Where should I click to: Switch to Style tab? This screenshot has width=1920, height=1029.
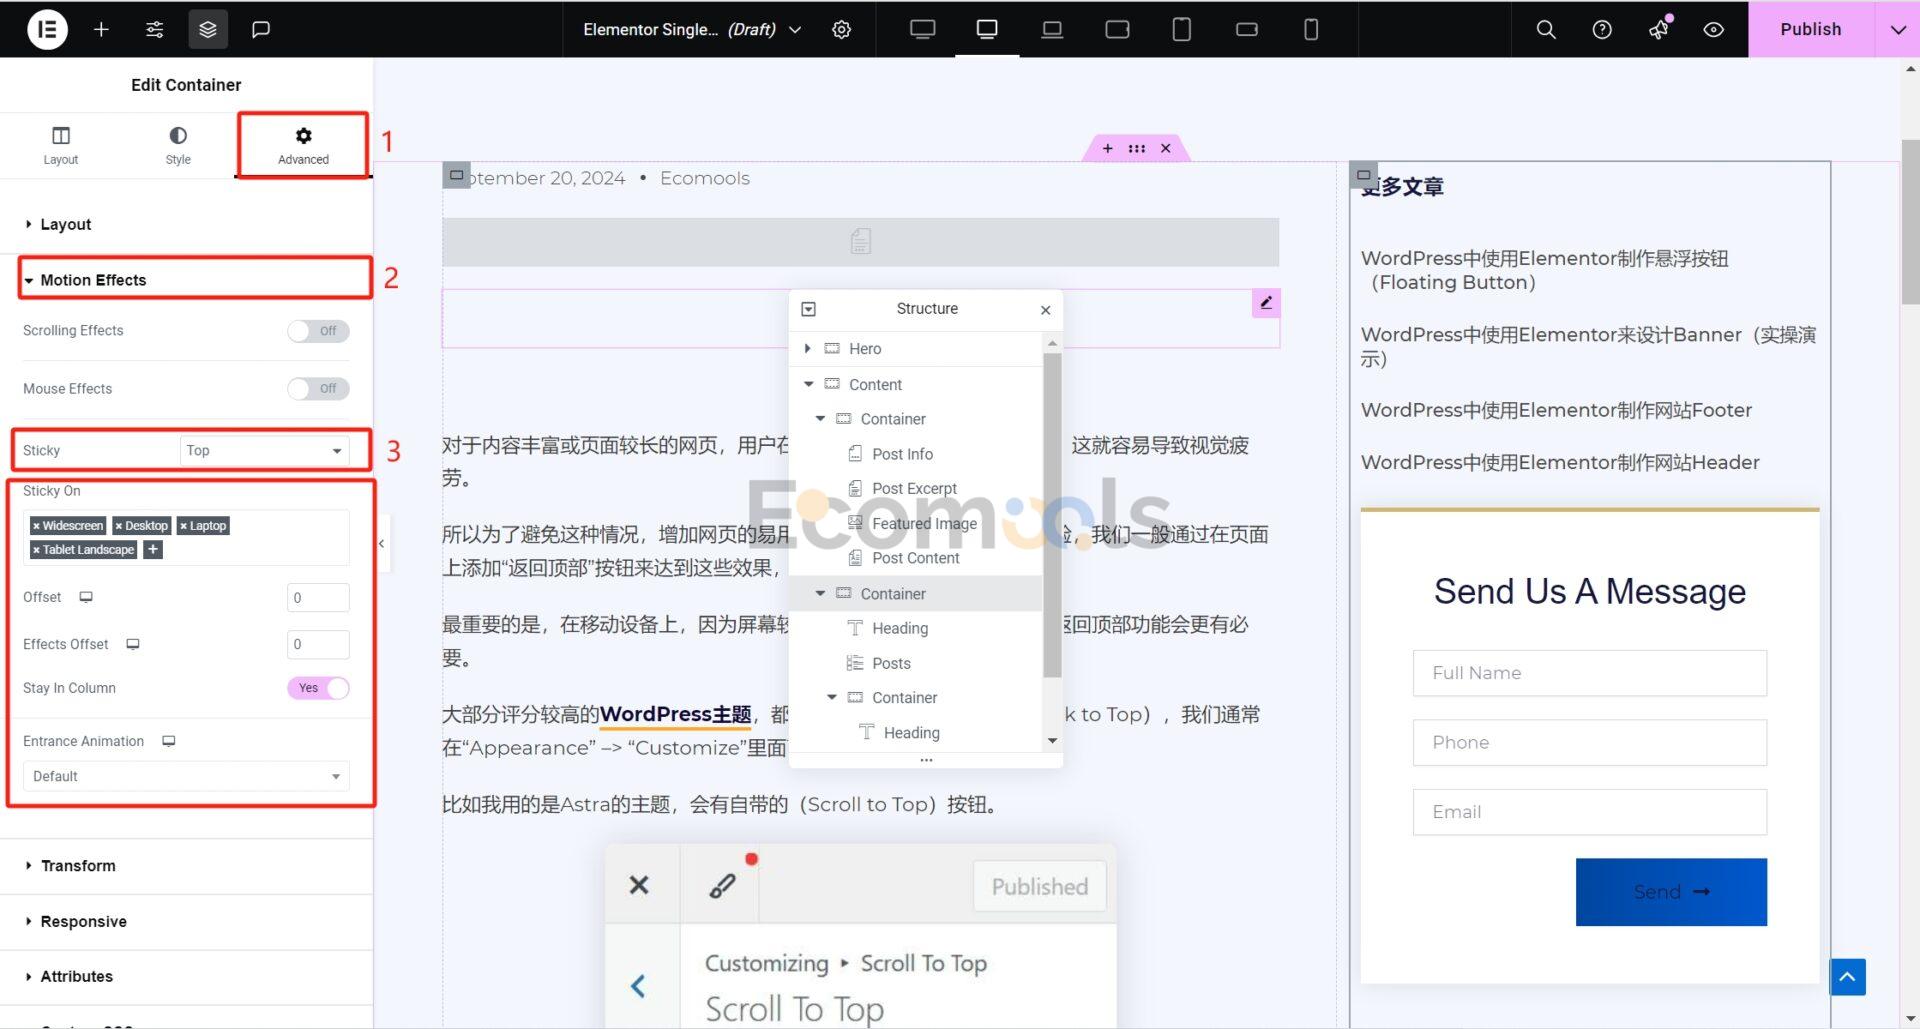[x=178, y=145]
